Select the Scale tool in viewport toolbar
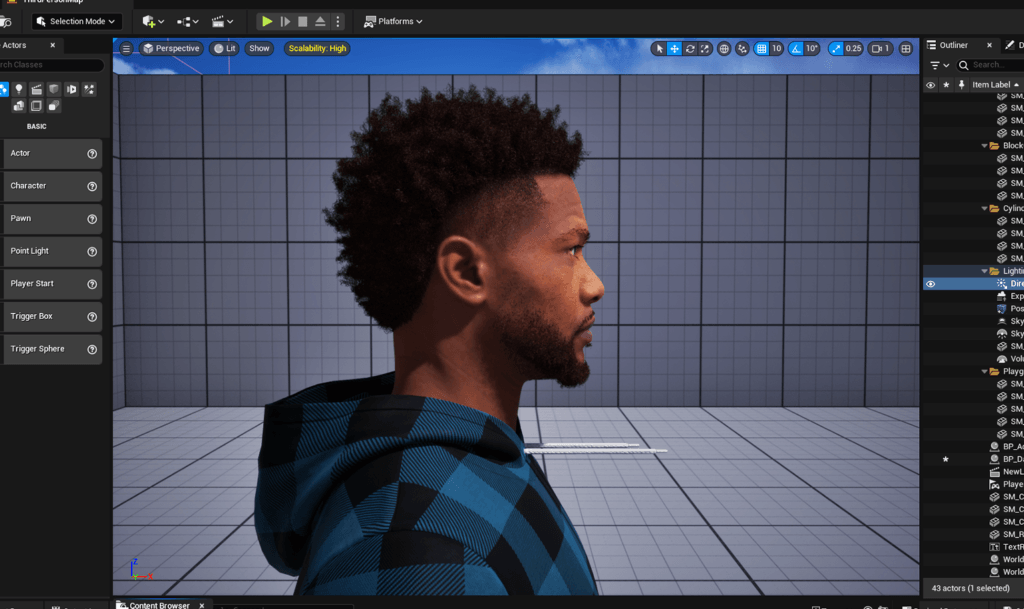Screen dimensions: 1024x609 coord(703,47)
